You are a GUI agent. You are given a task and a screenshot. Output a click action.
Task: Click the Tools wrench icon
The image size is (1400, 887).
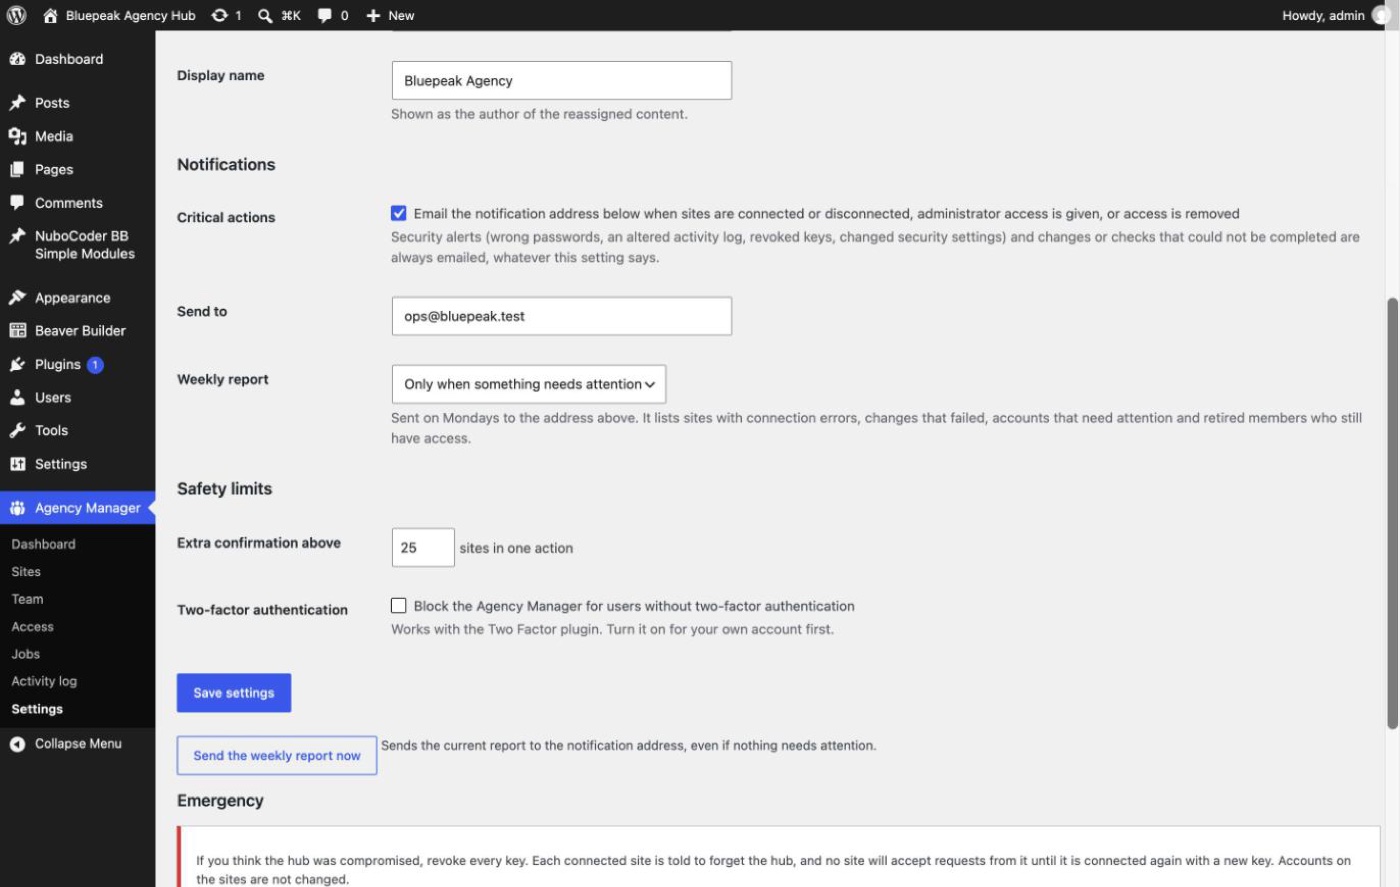point(17,430)
